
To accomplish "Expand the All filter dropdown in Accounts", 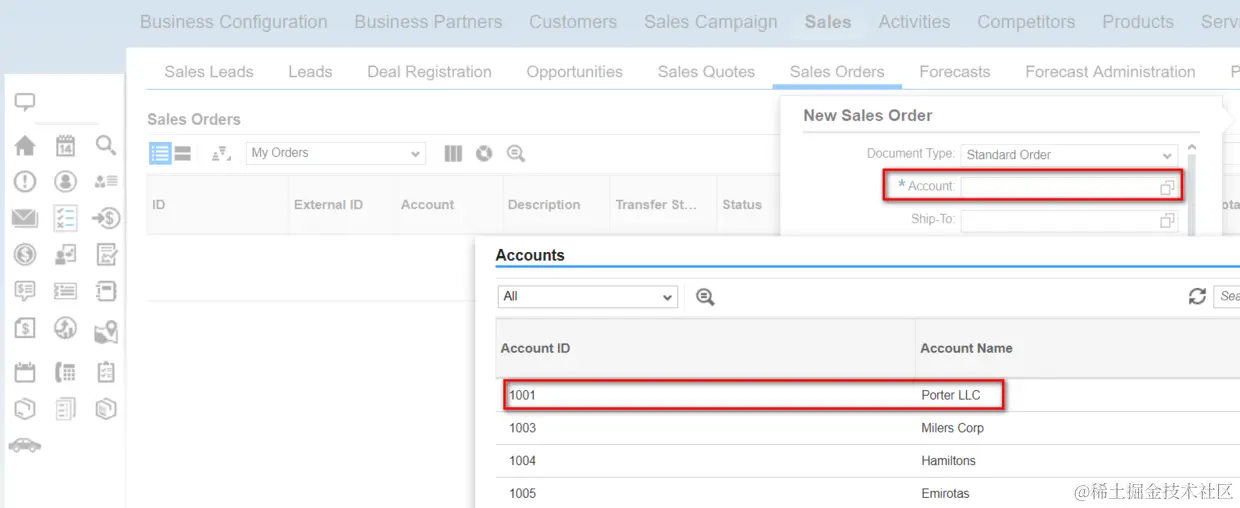I will click(x=667, y=297).
